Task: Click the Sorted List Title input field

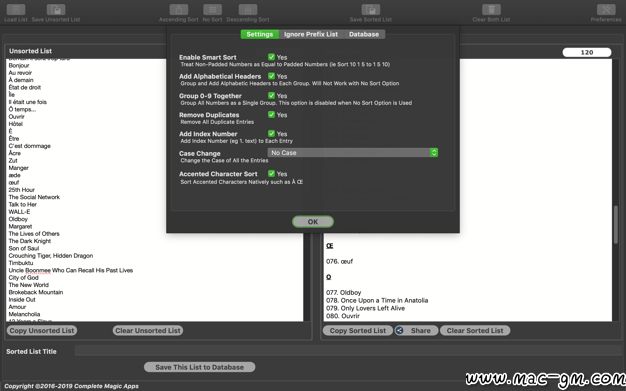Action: (348, 351)
